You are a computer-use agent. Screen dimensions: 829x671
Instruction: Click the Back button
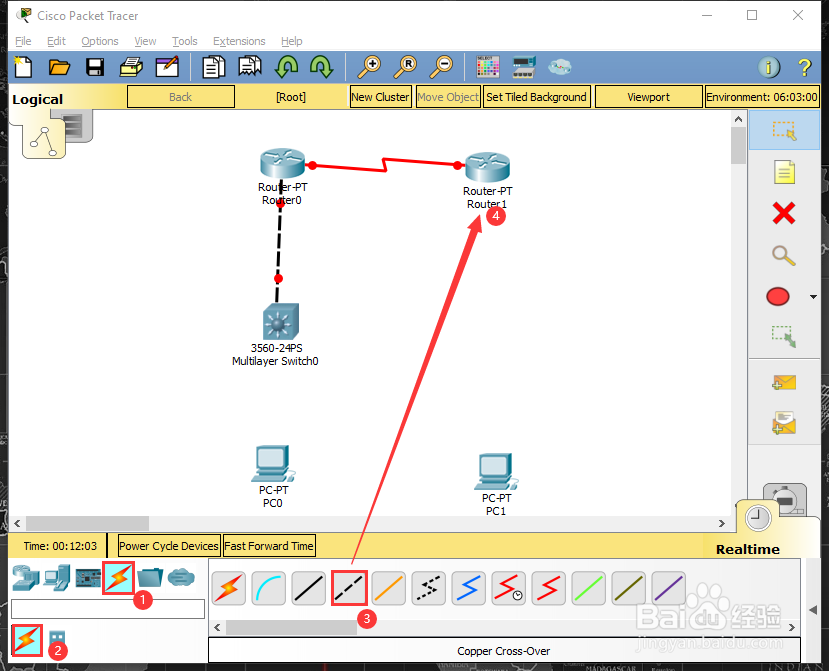[181, 97]
